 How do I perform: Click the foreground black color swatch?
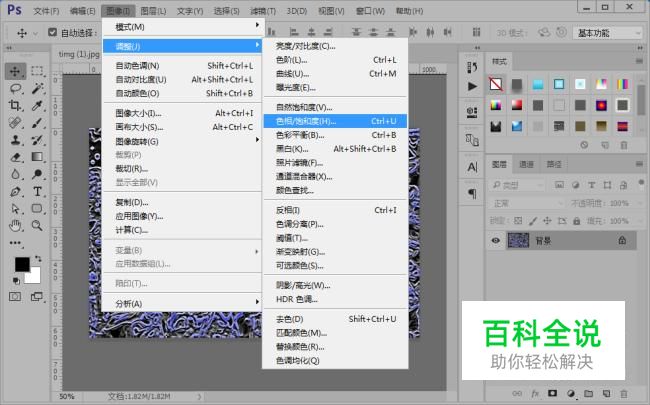22,264
